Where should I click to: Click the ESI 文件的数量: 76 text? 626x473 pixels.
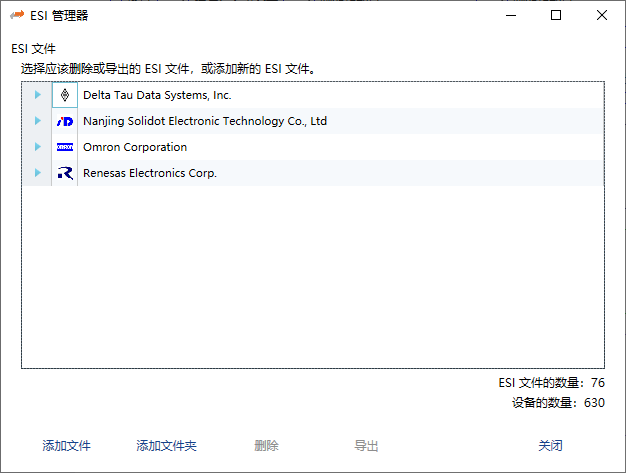click(x=551, y=383)
